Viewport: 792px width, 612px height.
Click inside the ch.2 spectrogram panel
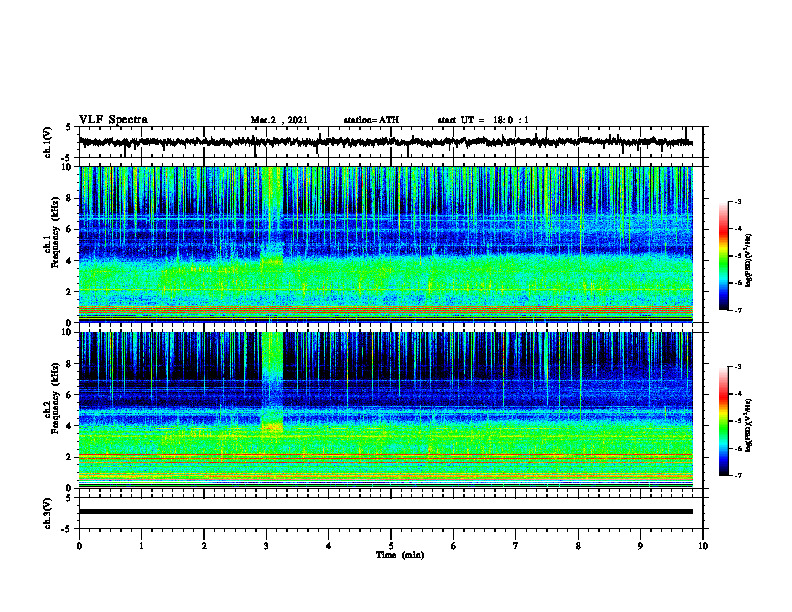(385, 410)
